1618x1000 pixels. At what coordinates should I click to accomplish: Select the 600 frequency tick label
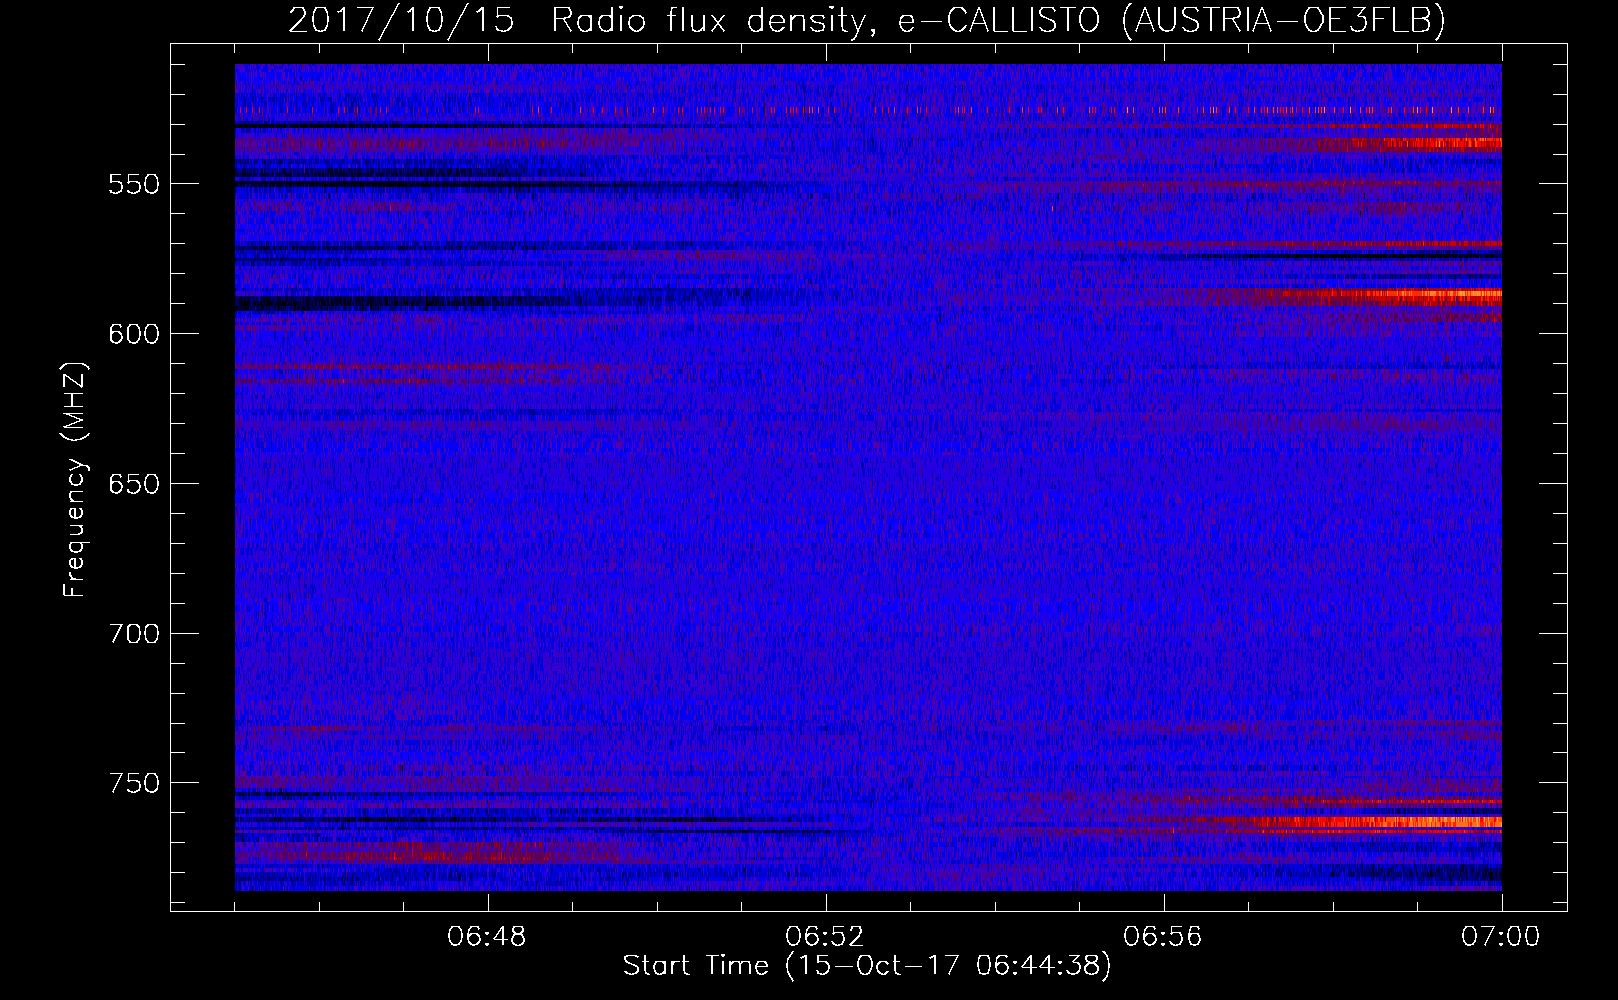[134, 334]
